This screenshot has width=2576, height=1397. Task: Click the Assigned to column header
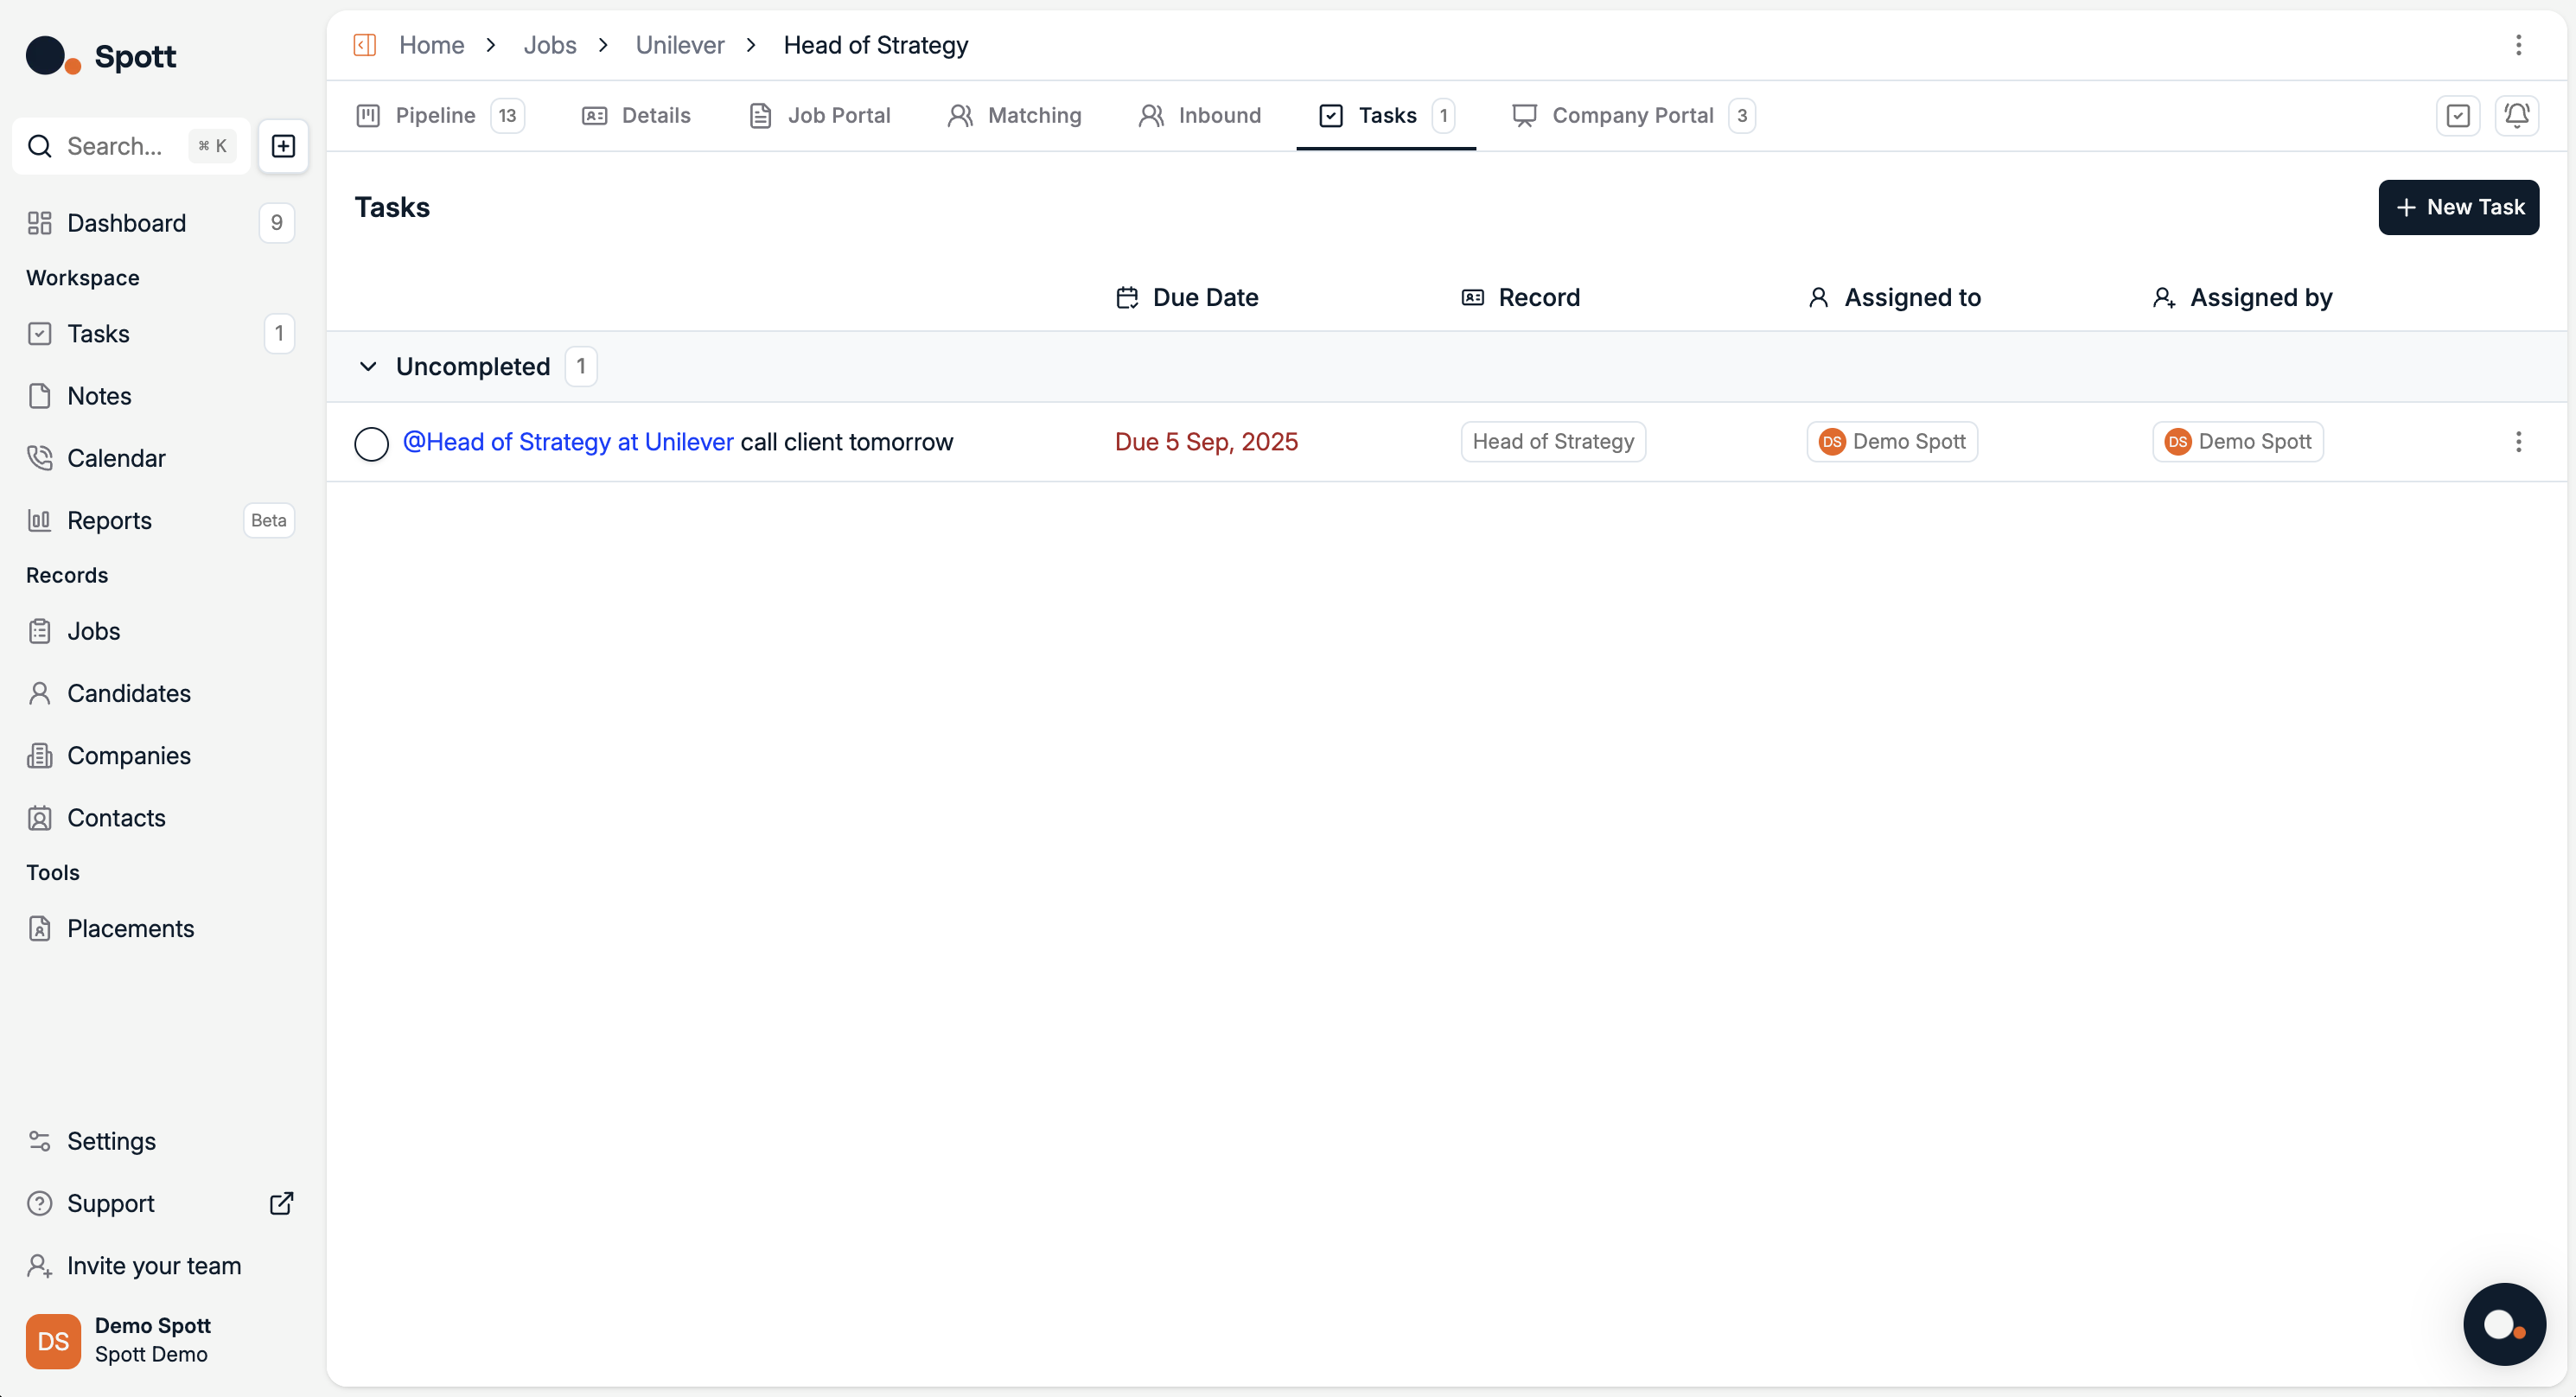[1895, 298]
